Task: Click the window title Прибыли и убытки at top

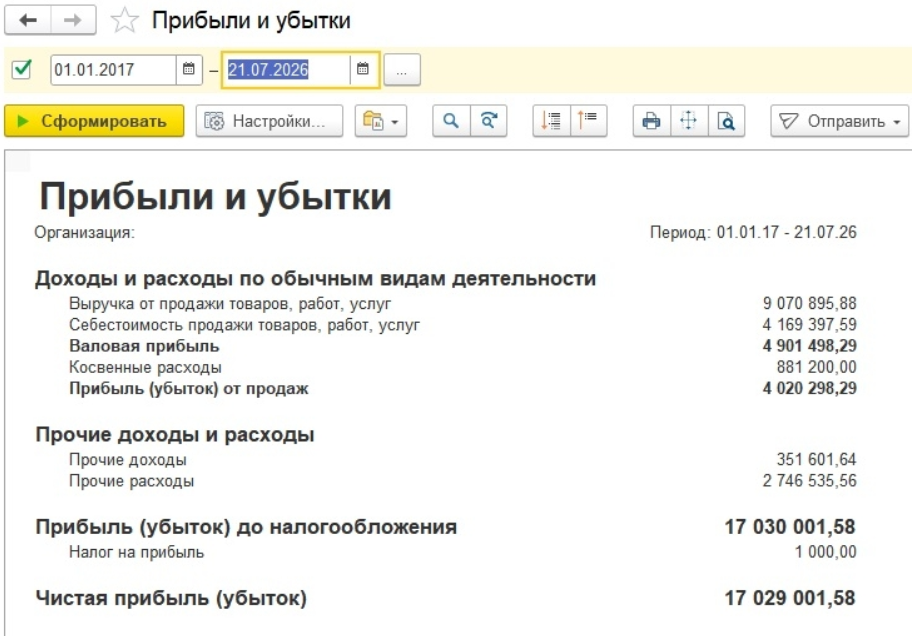Action: click(251, 21)
